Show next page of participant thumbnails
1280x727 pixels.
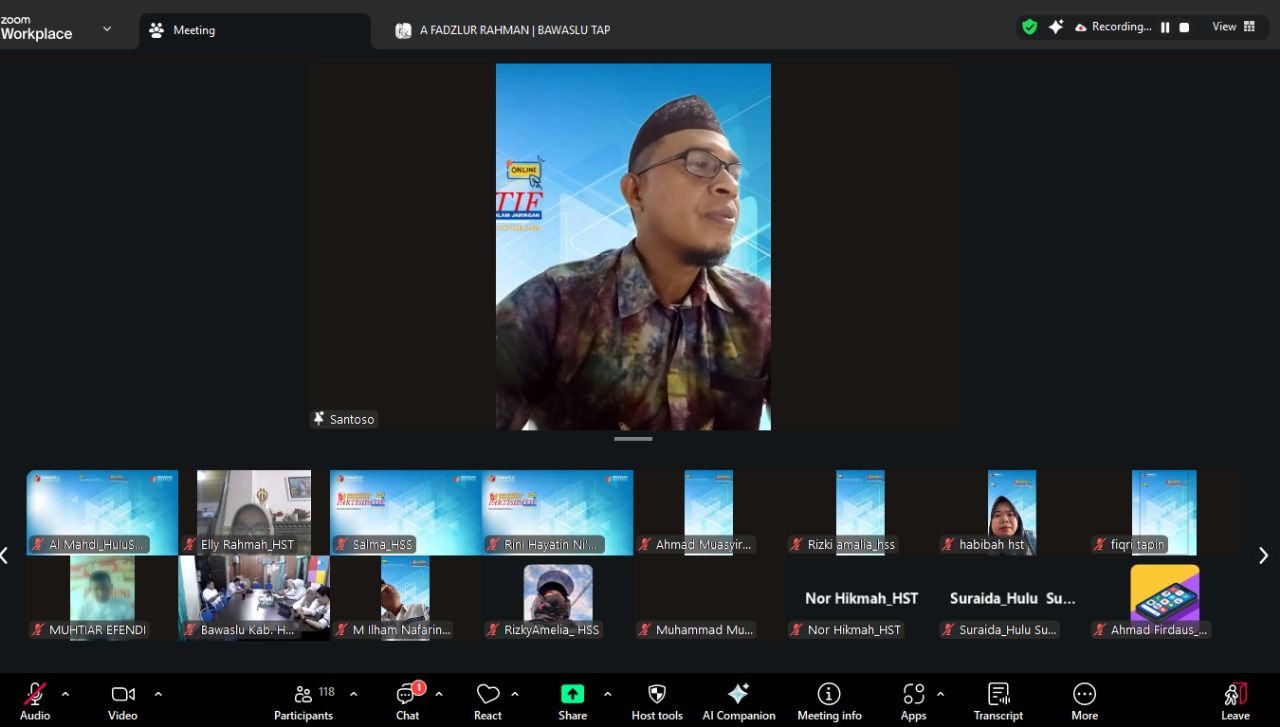coord(1263,555)
